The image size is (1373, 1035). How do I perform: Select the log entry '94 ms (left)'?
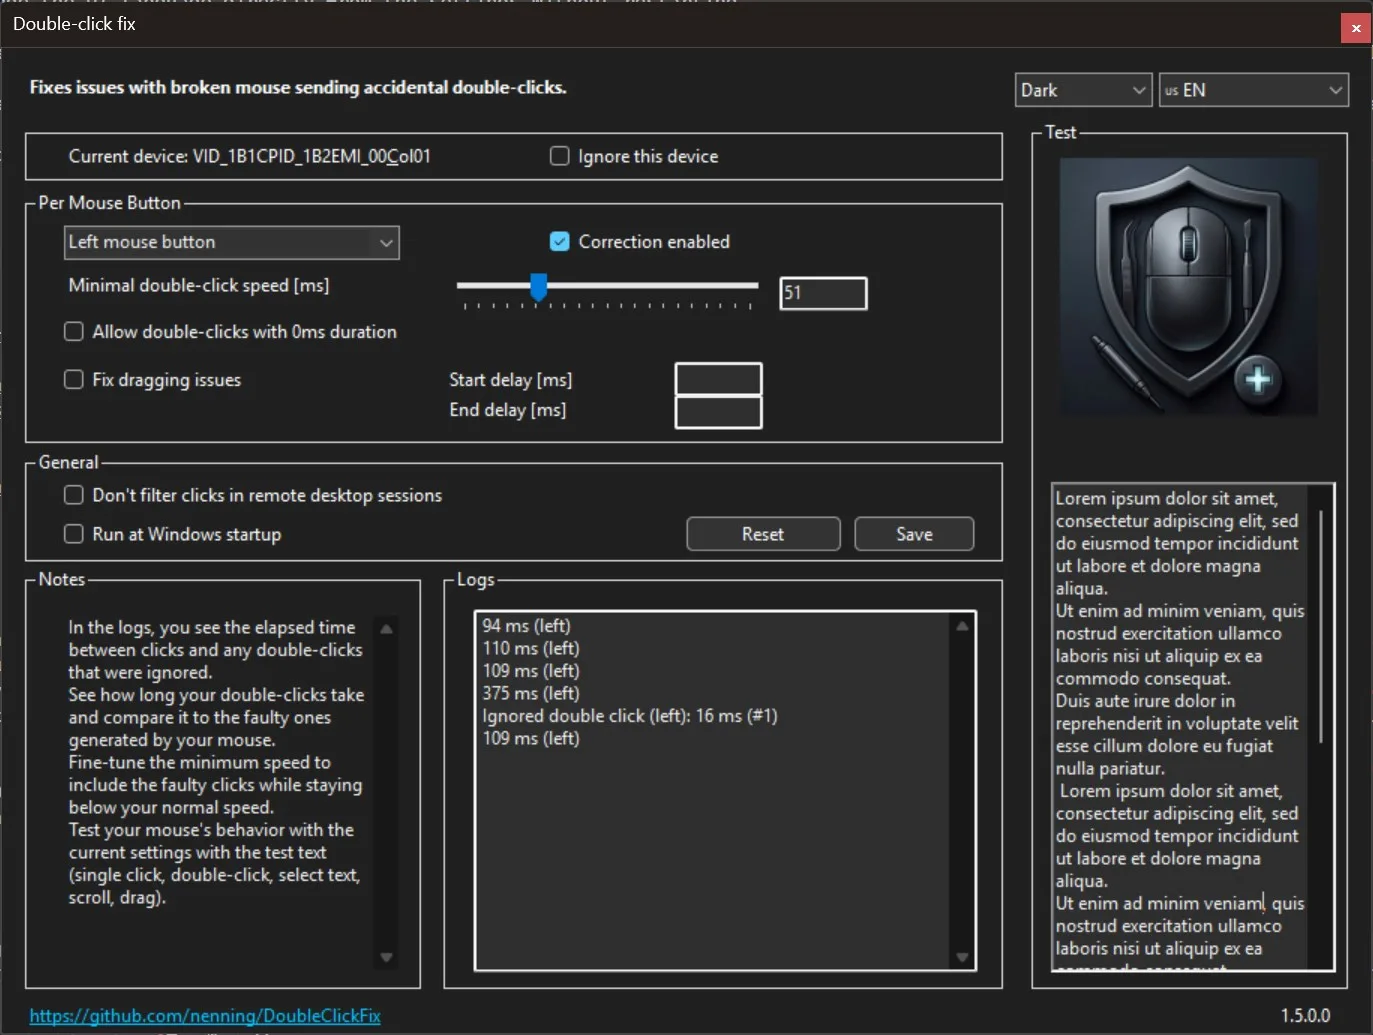(526, 626)
